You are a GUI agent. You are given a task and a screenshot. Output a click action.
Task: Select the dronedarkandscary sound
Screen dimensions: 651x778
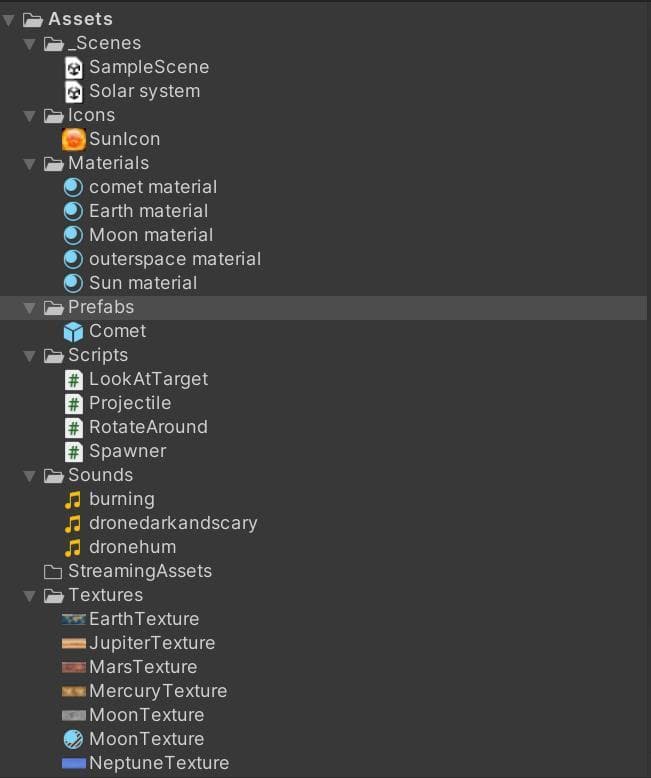click(161, 523)
